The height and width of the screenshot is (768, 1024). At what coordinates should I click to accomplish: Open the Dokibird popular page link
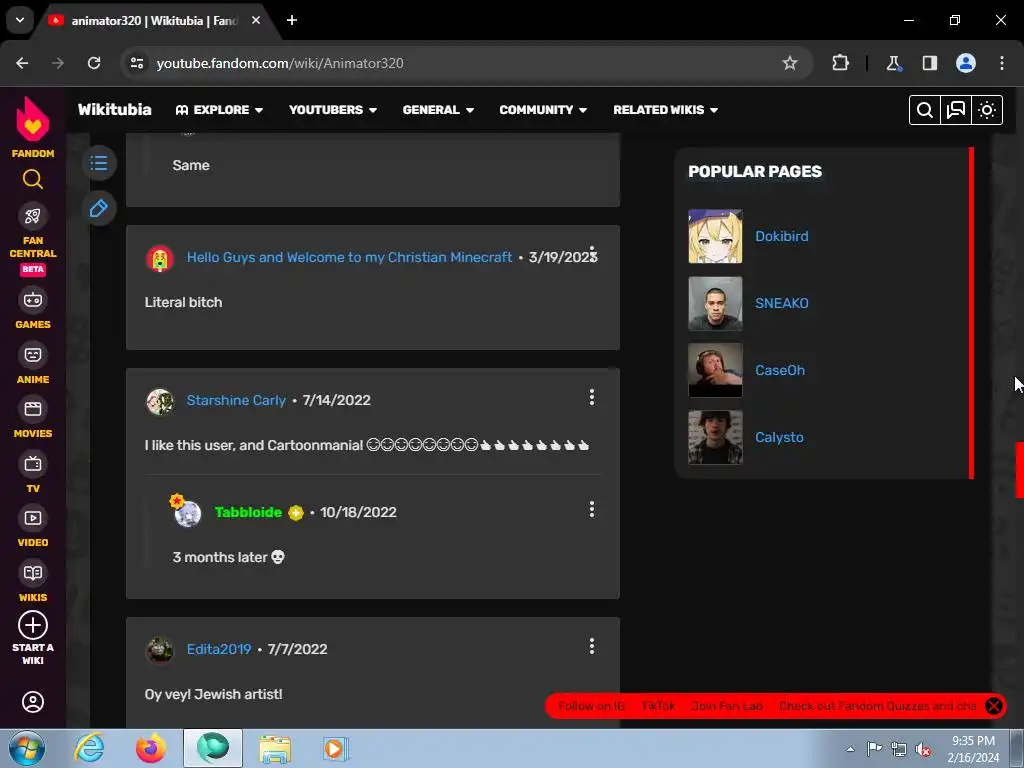[x=782, y=236]
